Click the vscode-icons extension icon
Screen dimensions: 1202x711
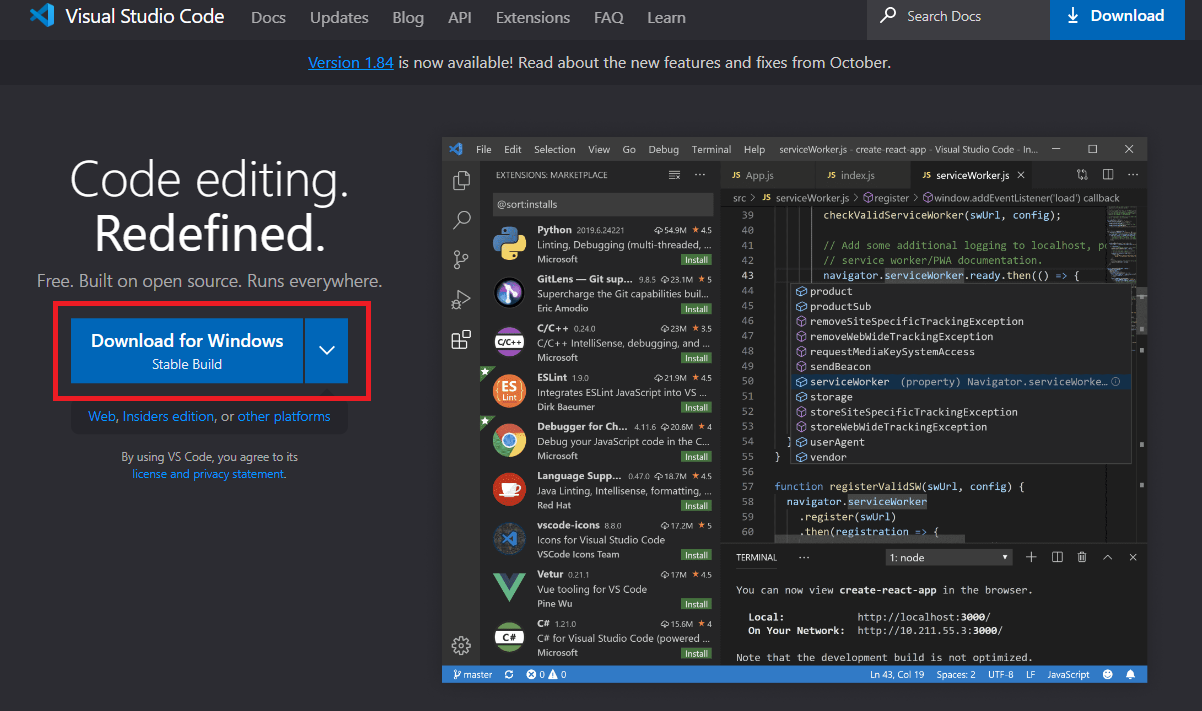(510, 538)
